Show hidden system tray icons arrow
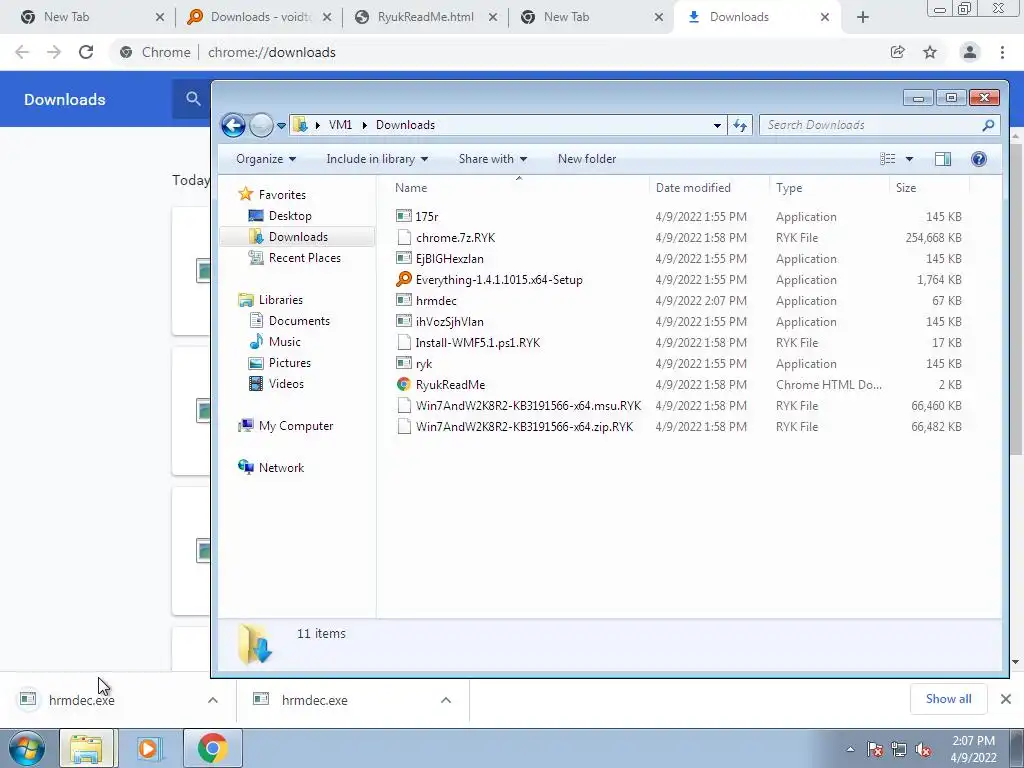This screenshot has height=768, width=1024. tap(850, 749)
